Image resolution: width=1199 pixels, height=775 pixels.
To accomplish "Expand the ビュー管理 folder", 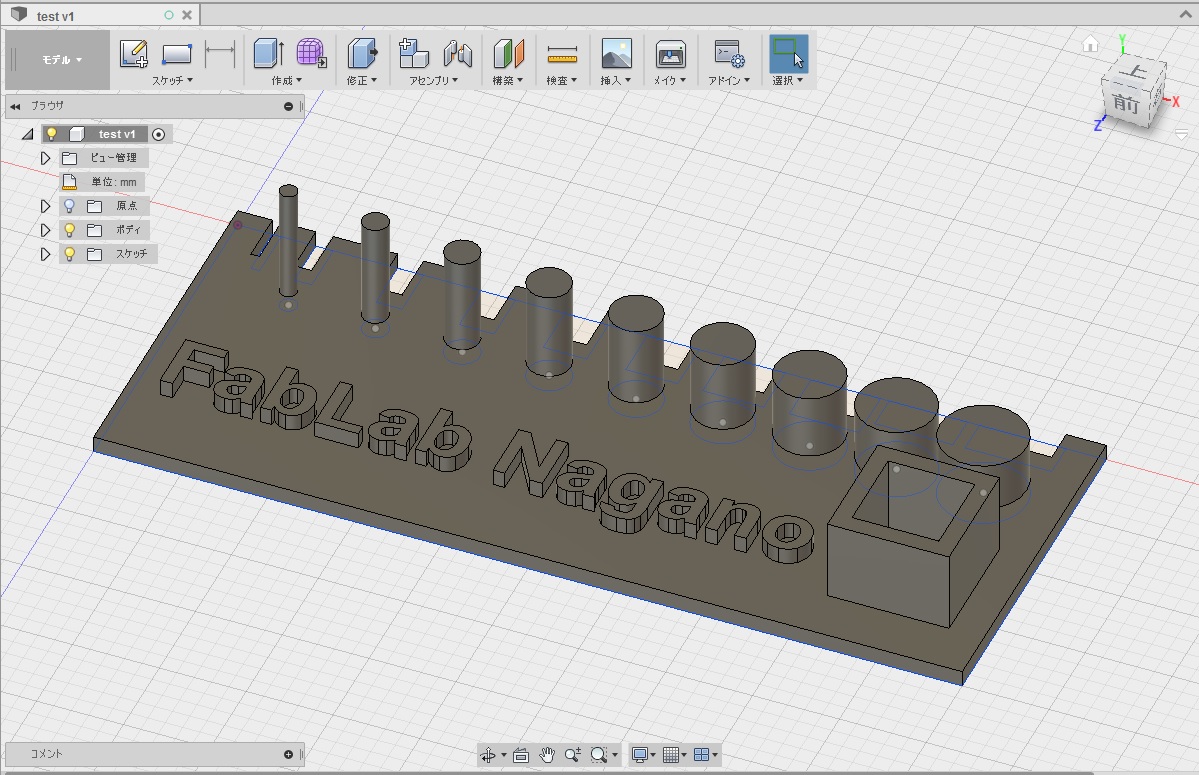I will (45, 158).
